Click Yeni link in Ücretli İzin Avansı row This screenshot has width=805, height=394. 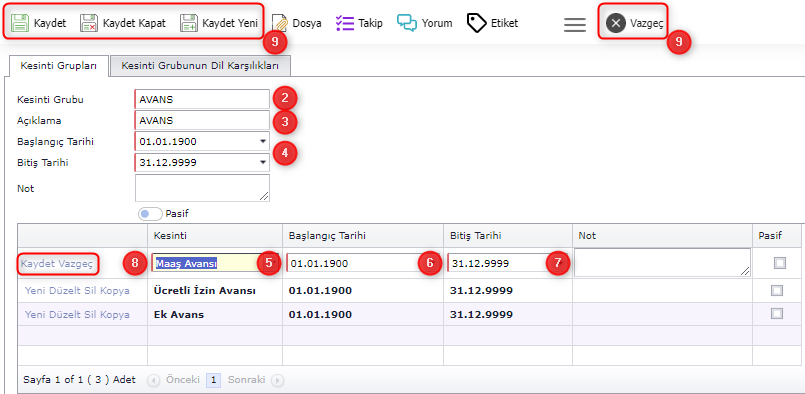(x=34, y=291)
